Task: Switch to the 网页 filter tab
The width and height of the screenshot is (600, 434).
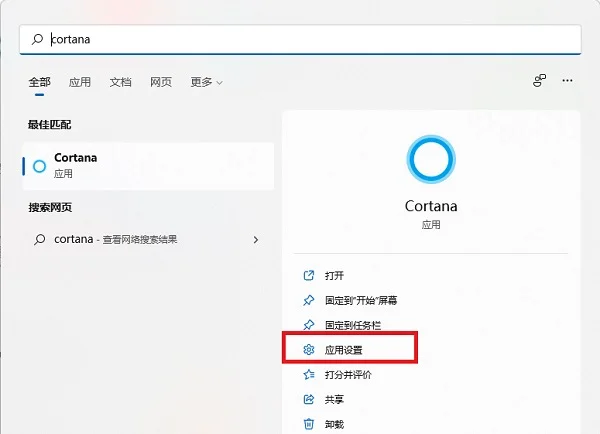Action: pos(161,82)
